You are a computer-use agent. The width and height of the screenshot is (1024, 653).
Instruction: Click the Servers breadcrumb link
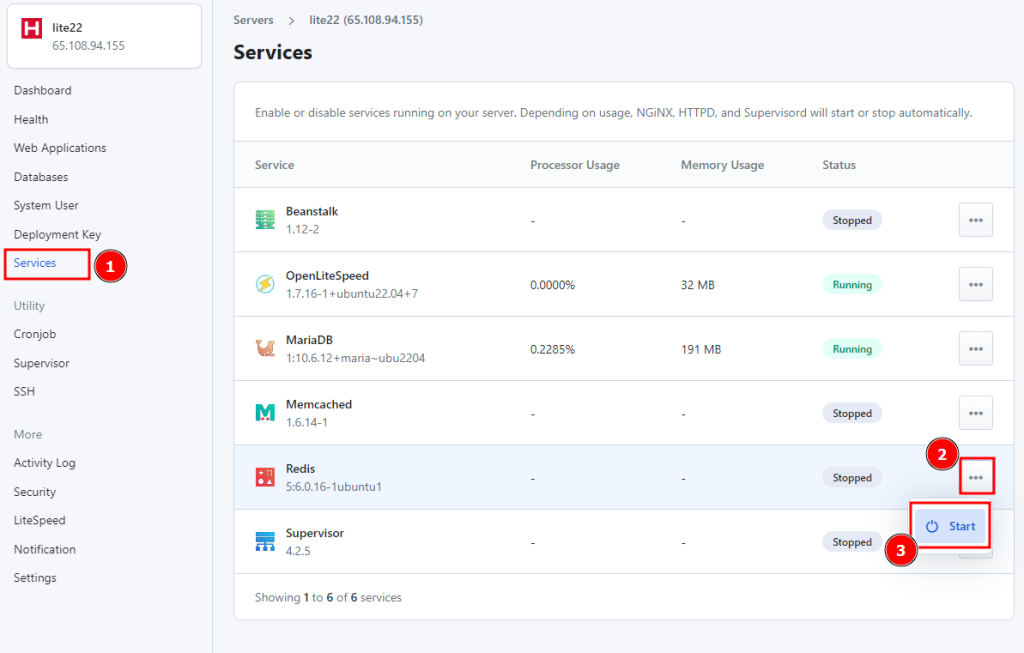click(x=253, y=20)
